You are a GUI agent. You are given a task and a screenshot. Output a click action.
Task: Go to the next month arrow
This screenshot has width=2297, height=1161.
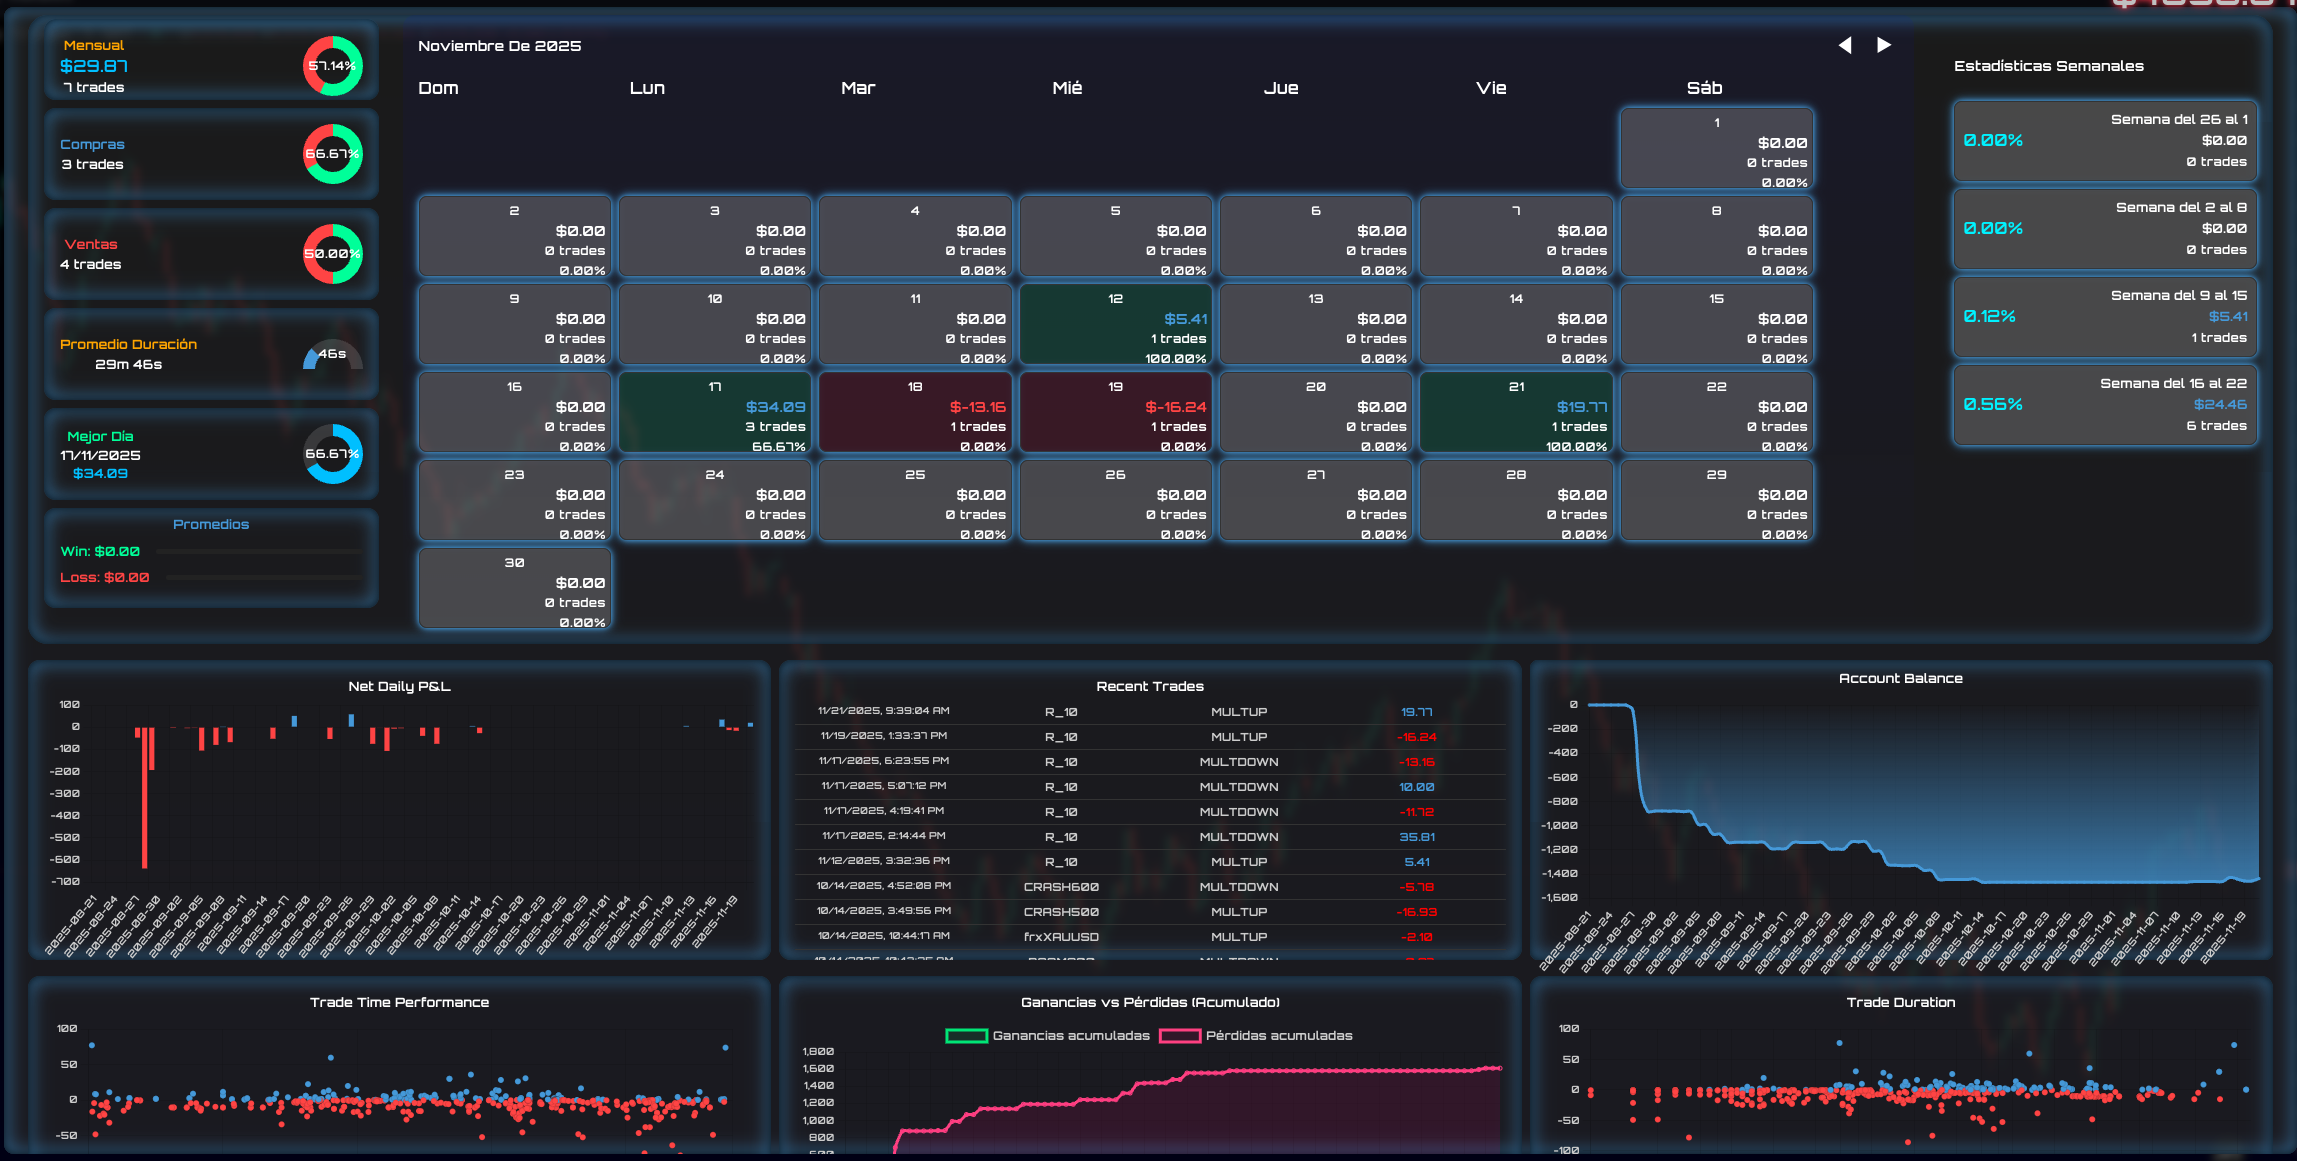pos(1884,45)
